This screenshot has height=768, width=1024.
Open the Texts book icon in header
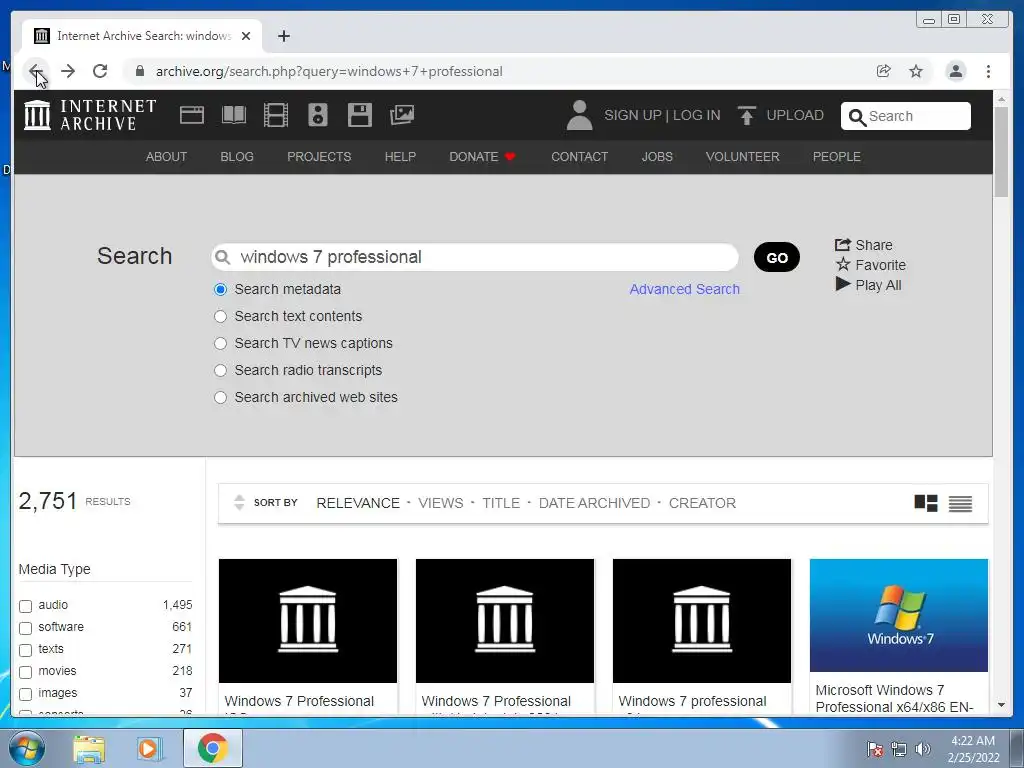point(234,115)
